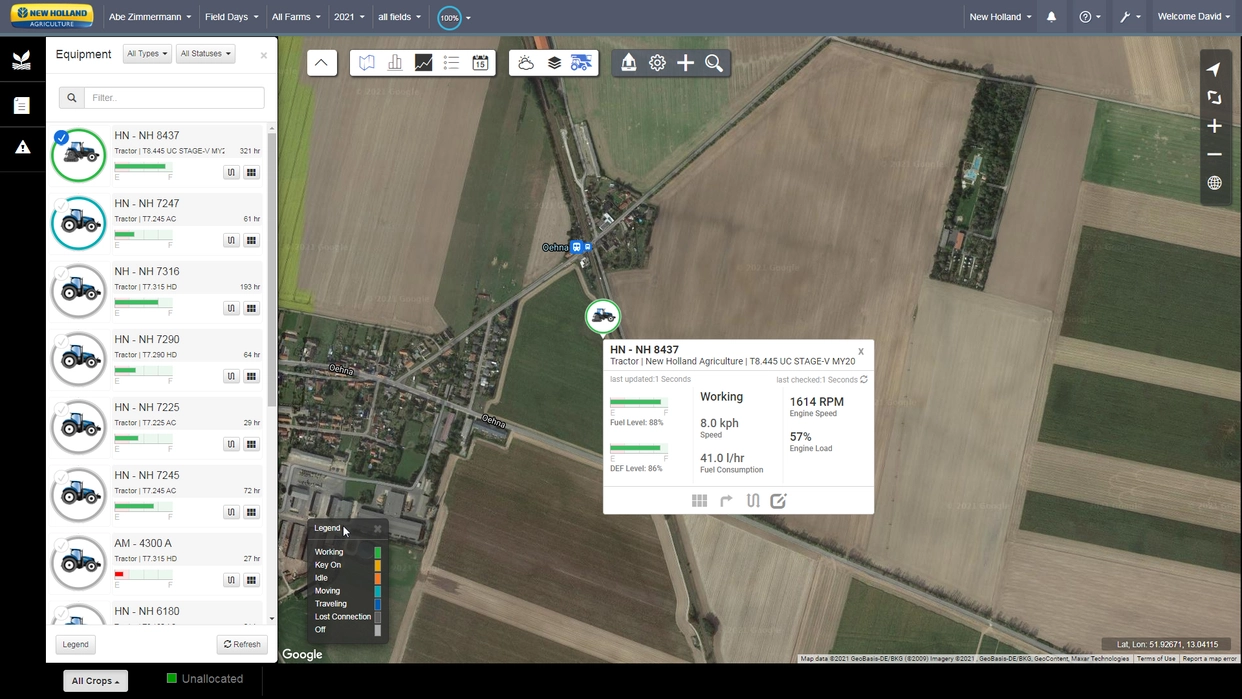Viewport: 1242px width, 699px height.
Task: Open the Welcome David user menu
Action: pyautogui.click(x=1194, y=17)
